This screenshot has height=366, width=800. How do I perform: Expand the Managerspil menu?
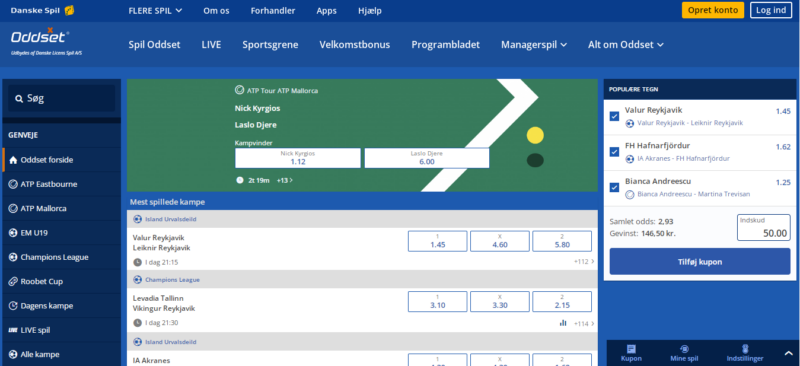(534, 45)
